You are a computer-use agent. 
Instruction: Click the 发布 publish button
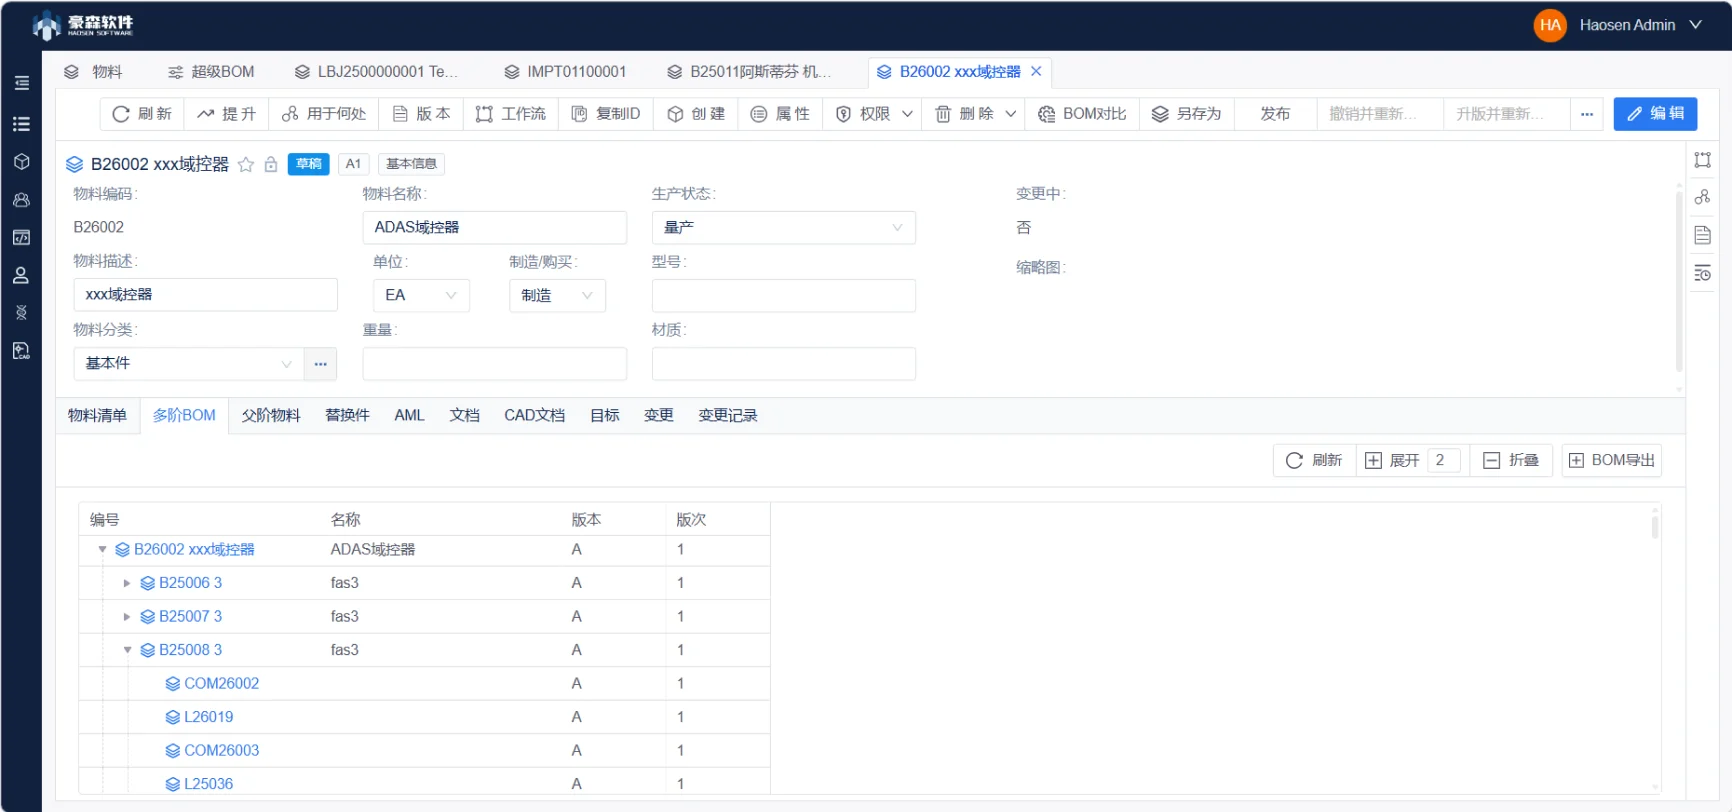coord(1275,114)
